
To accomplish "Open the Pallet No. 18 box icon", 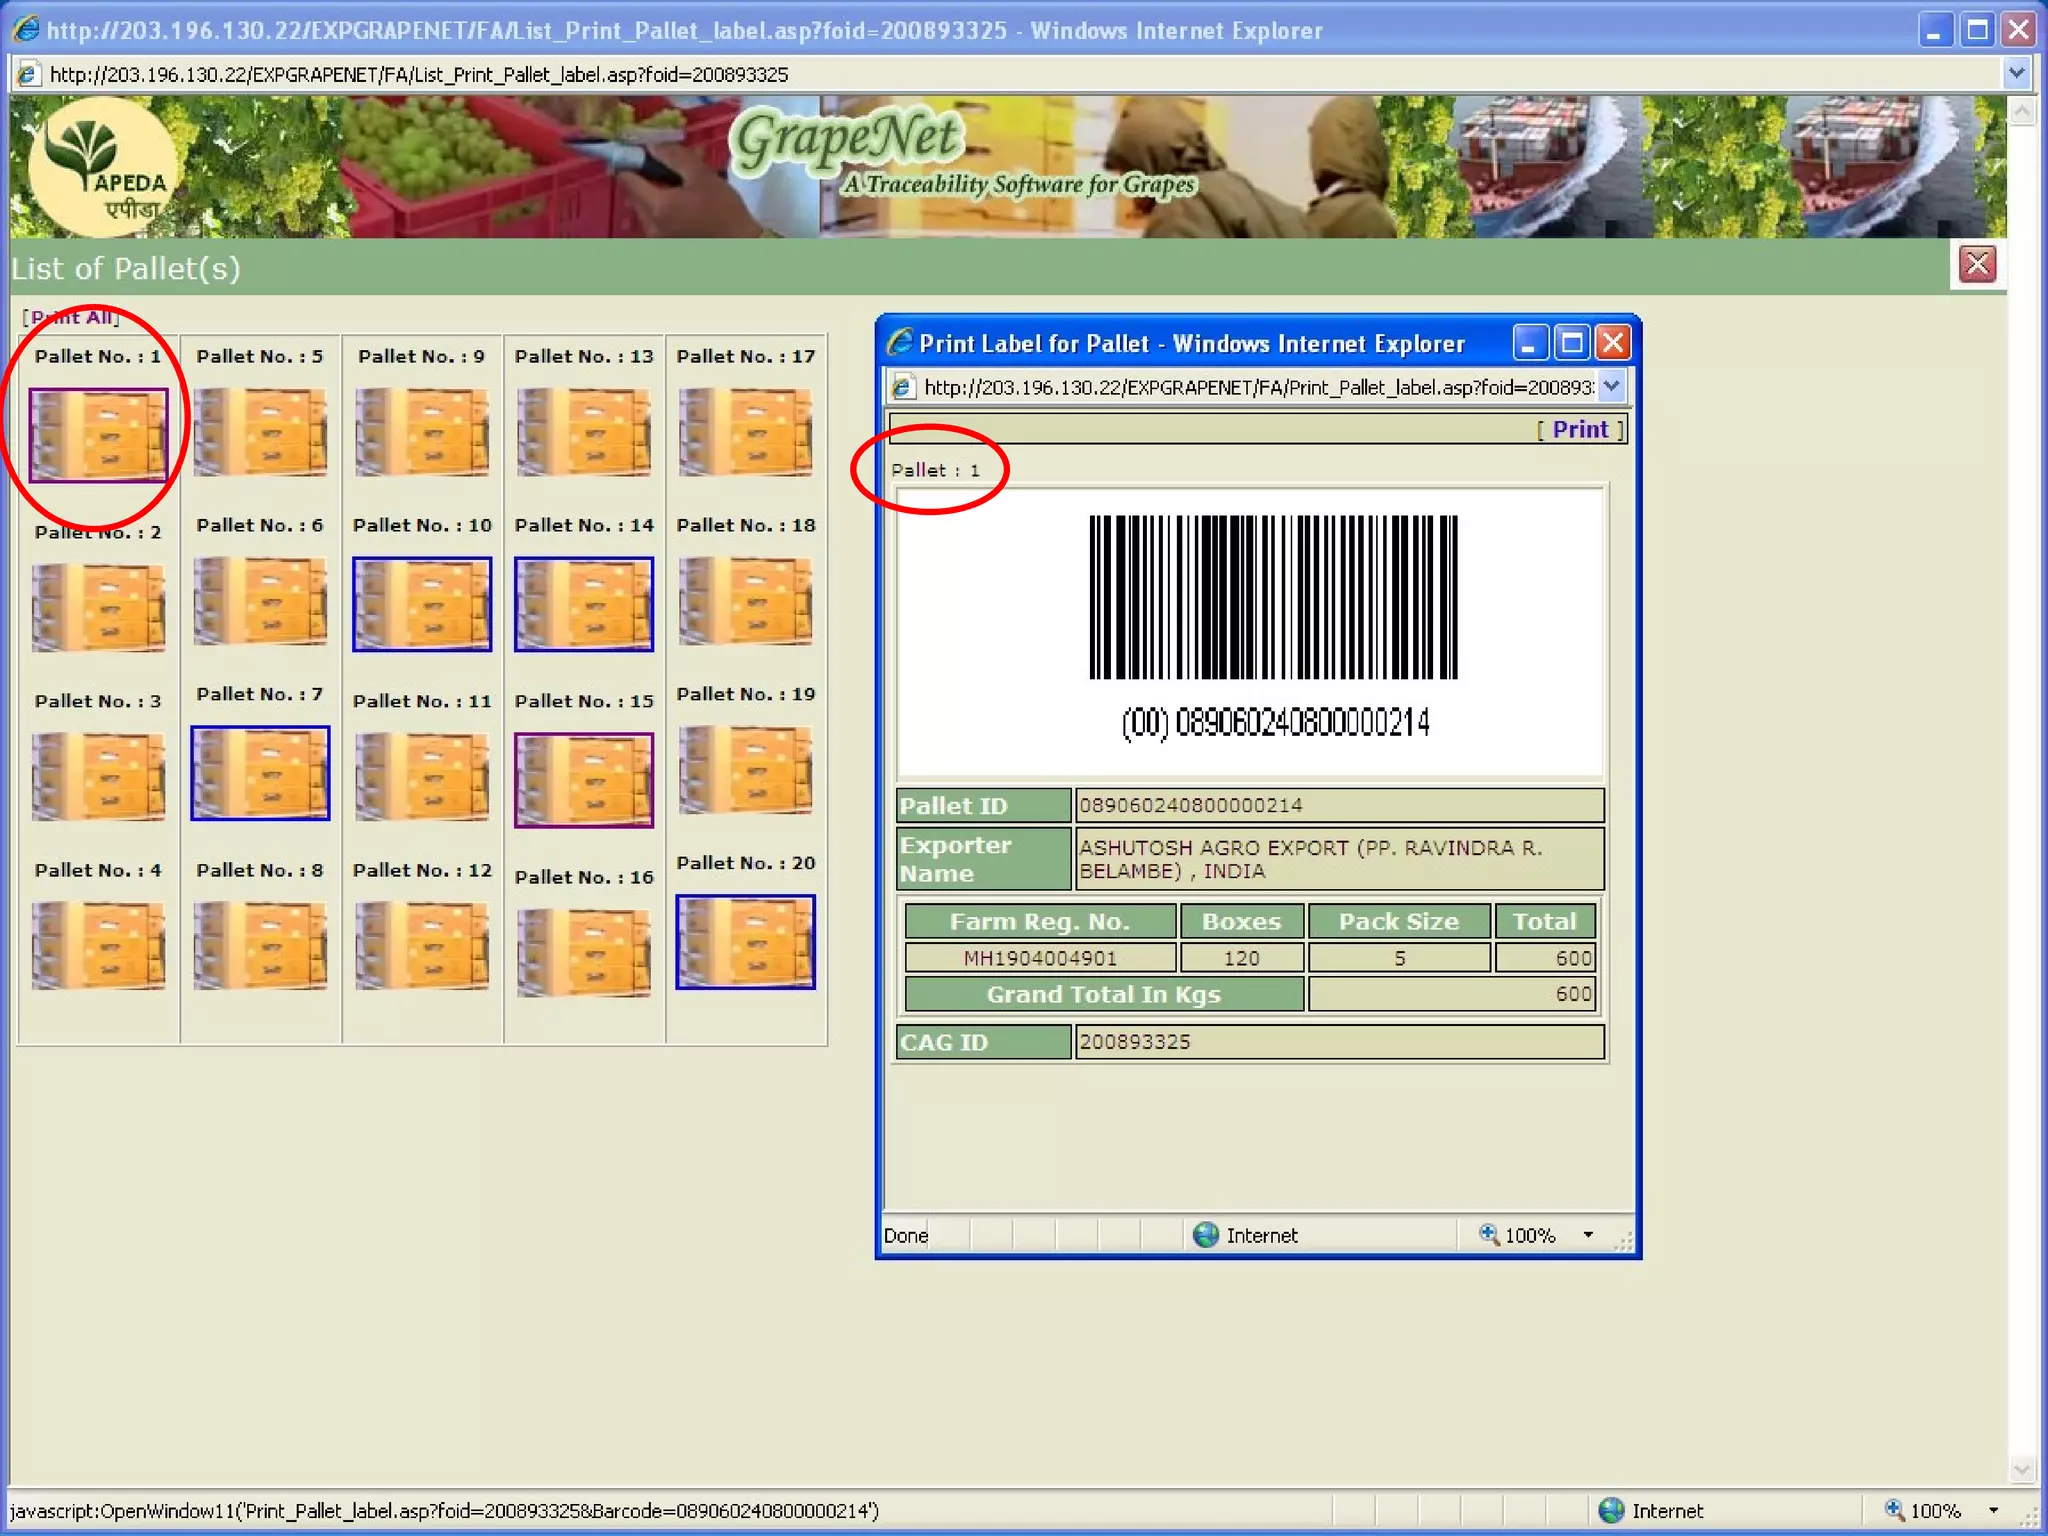I will pyautogui.click(x=746, y=601).
